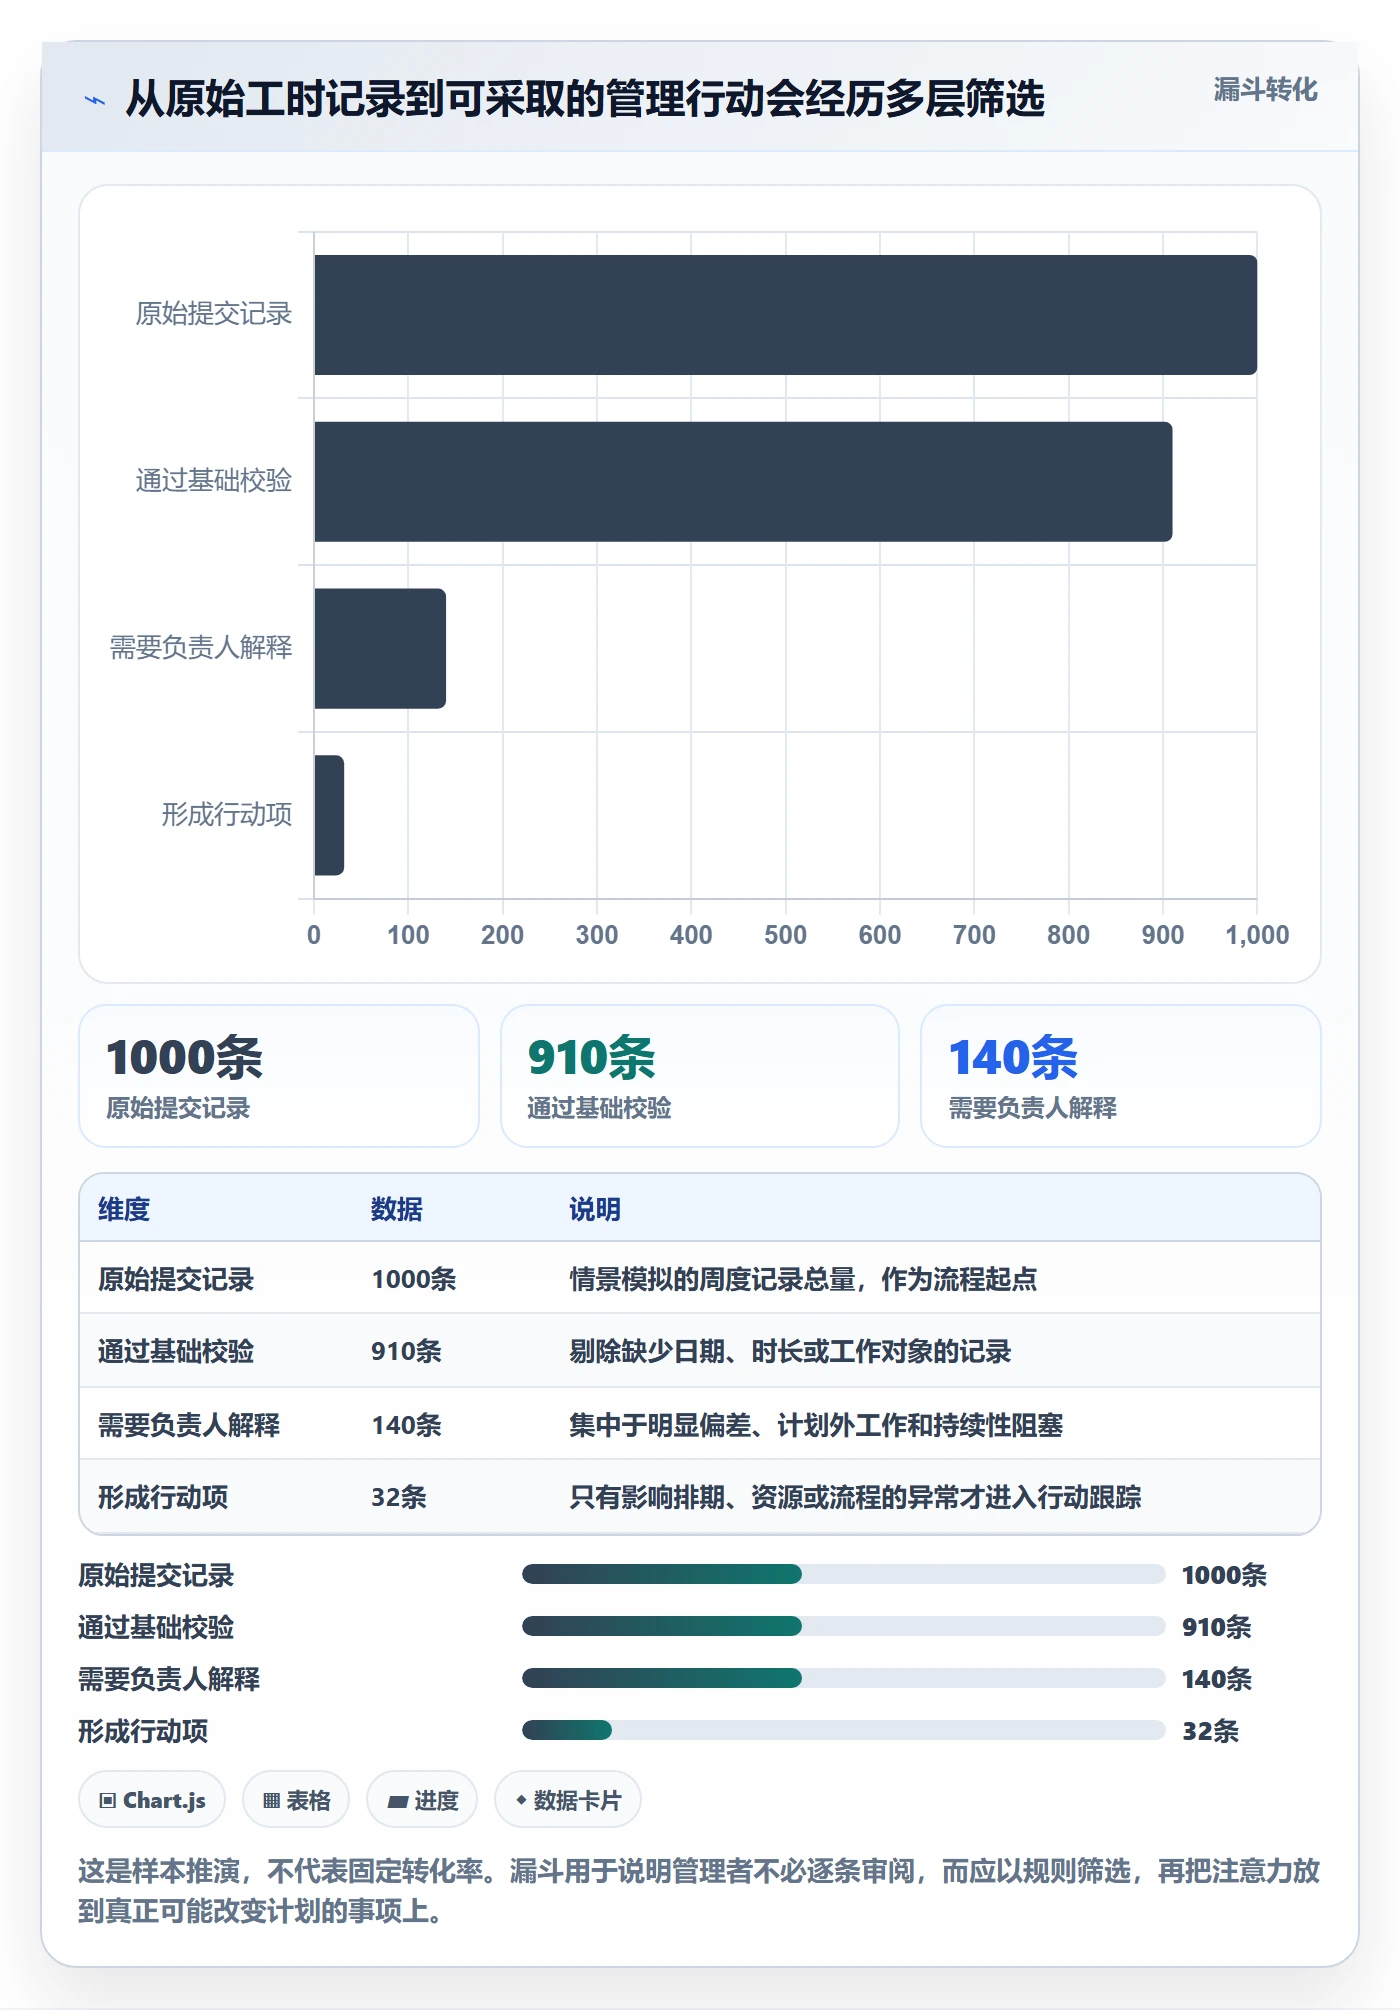Screen dimensions: 1400x2010
Task: Click the 需要负责人解释 y-axis label in the chart
Action: (201, 648)
